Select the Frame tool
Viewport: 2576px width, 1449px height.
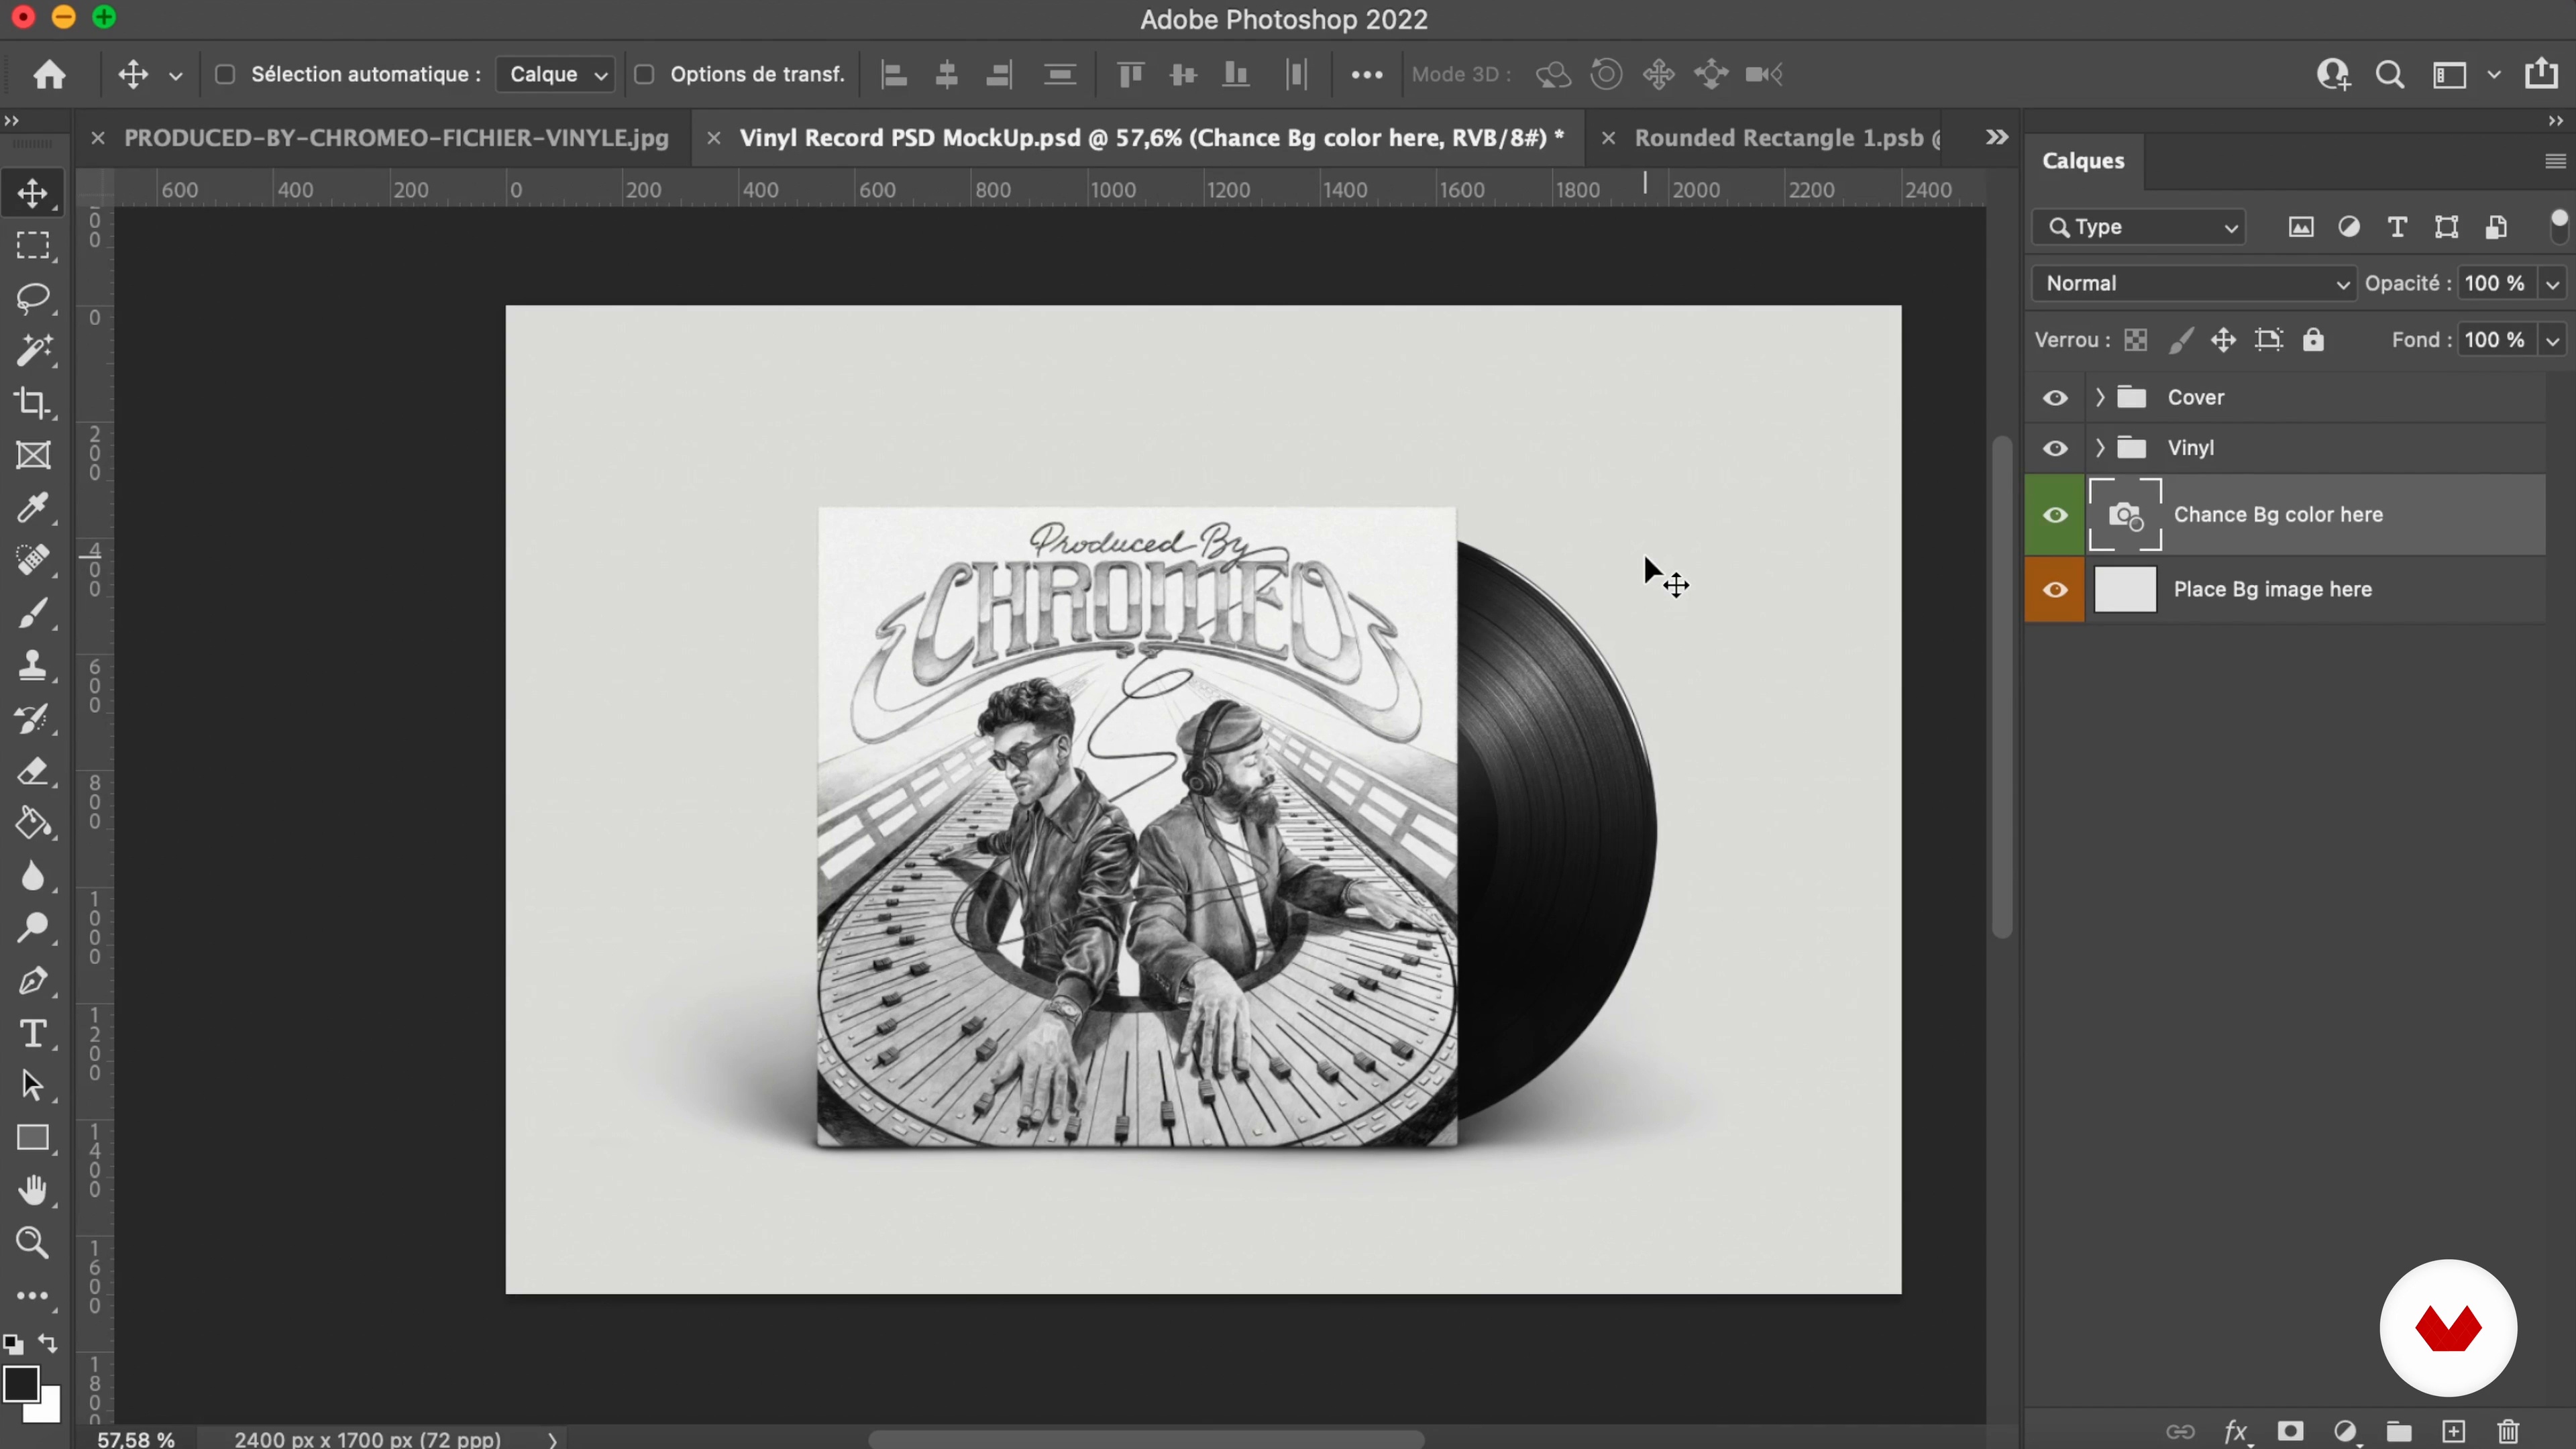(32, 456)
